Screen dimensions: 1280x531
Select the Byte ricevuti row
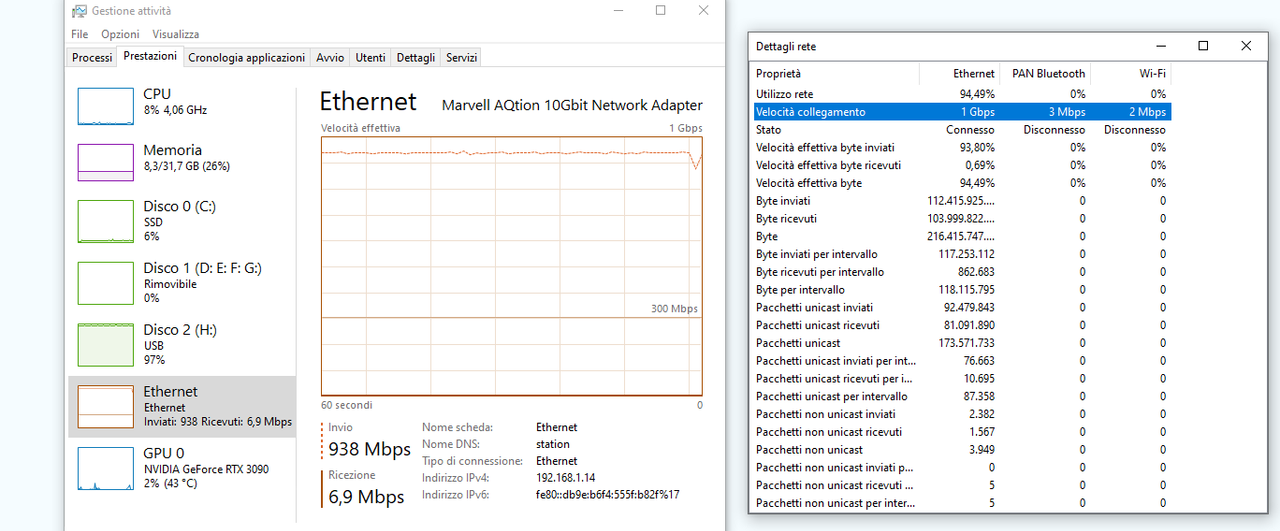tap(961, 219)
